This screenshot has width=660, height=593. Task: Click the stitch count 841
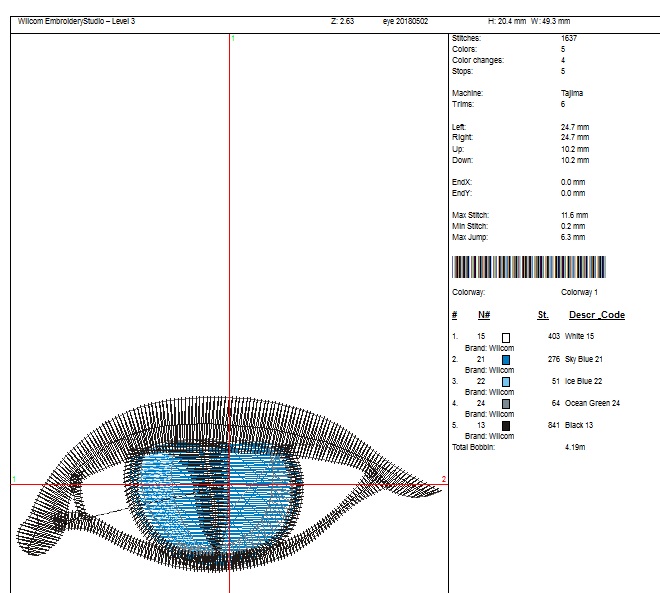554,425
